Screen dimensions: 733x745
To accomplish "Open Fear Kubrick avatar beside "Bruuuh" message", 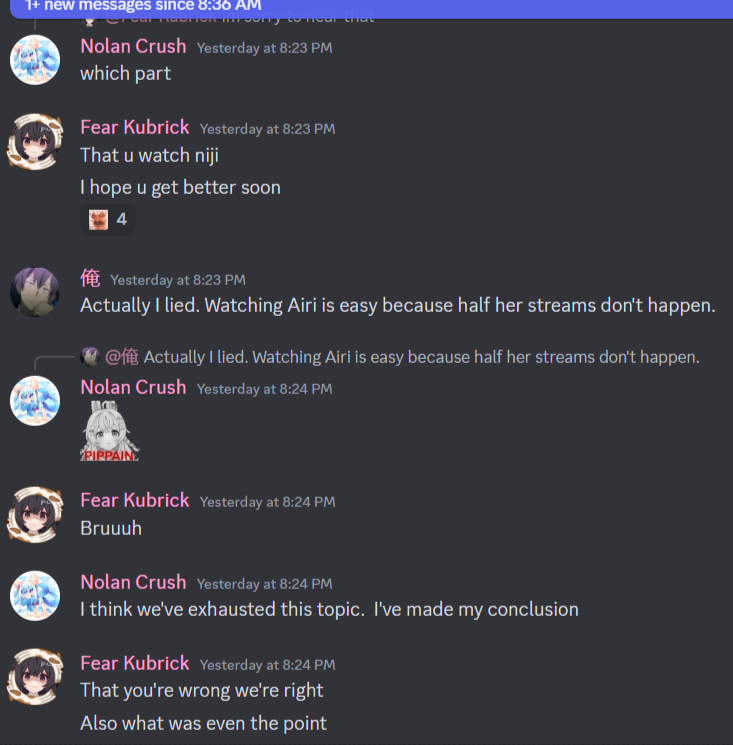I will (35, 515).
